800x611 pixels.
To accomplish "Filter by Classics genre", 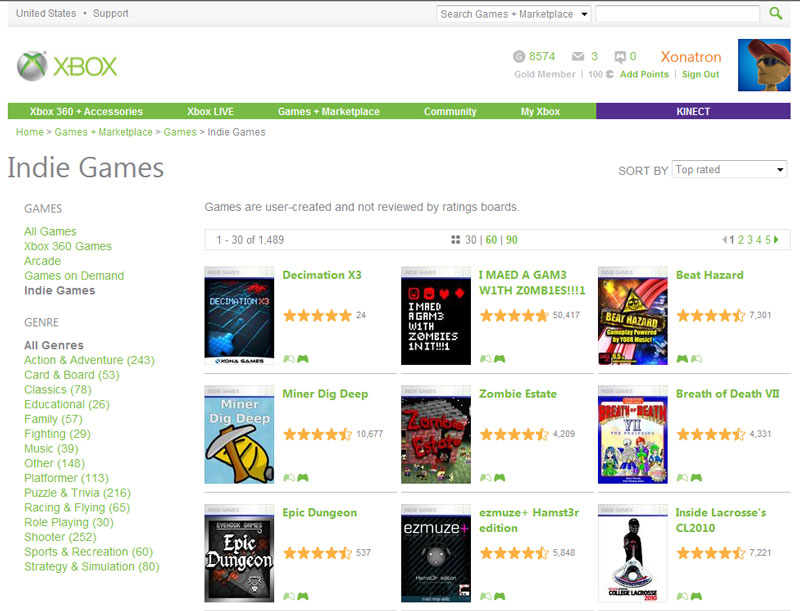I will click(x=58, y=390).
